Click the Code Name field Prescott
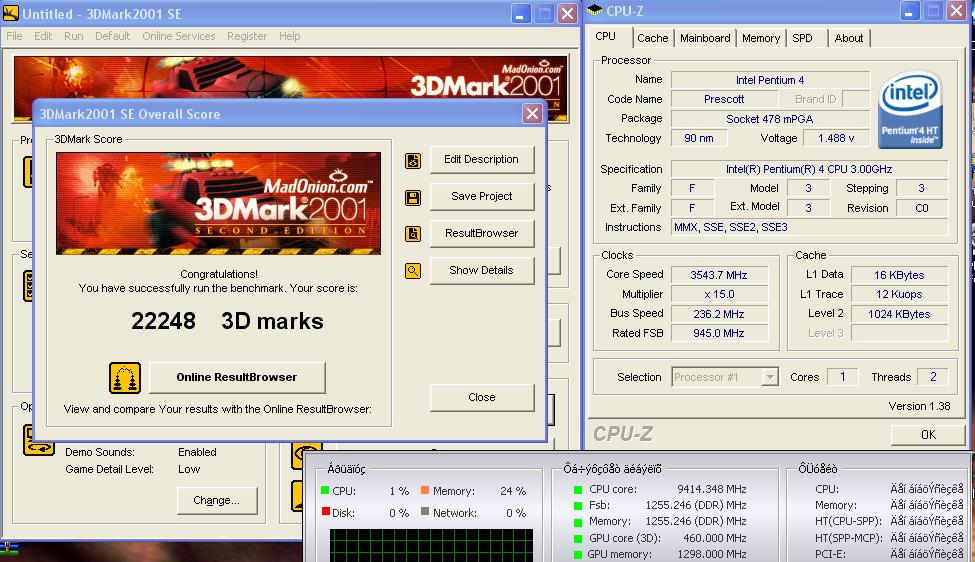 (724, 99)
